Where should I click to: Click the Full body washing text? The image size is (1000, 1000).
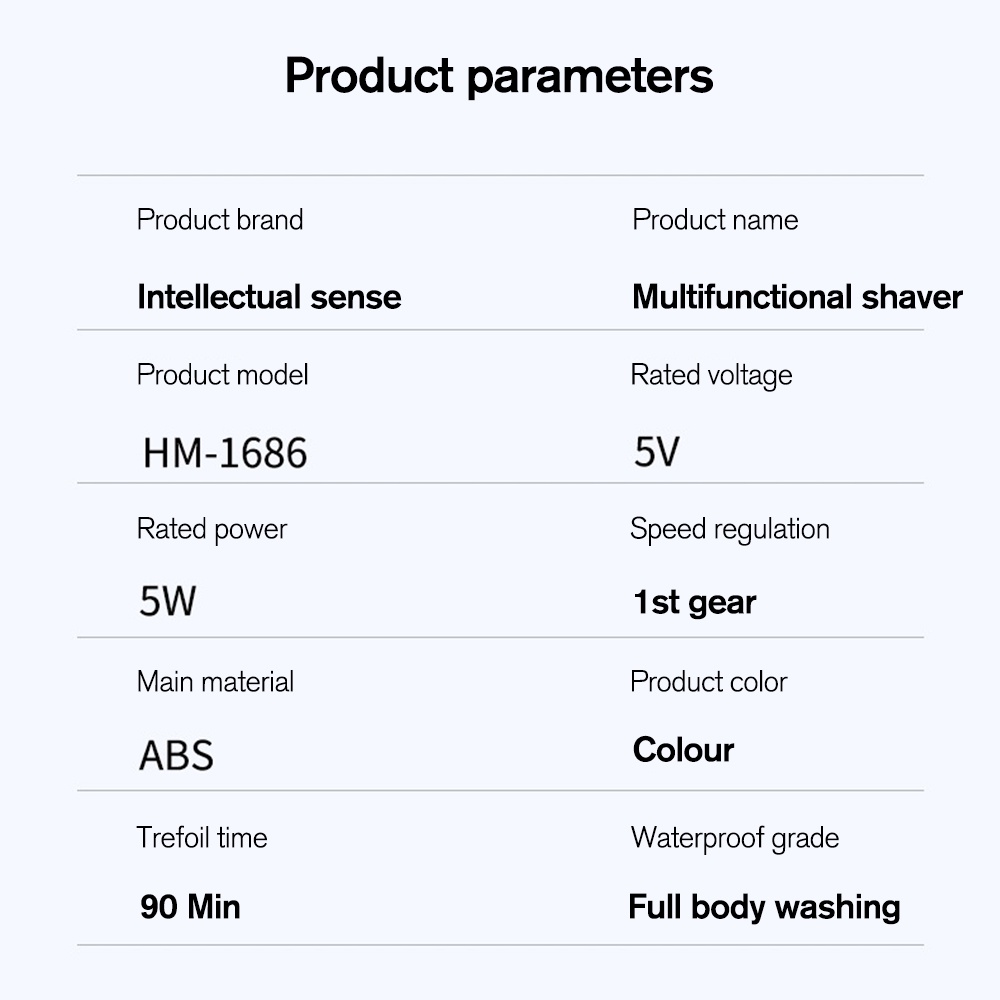coord(764,907)
